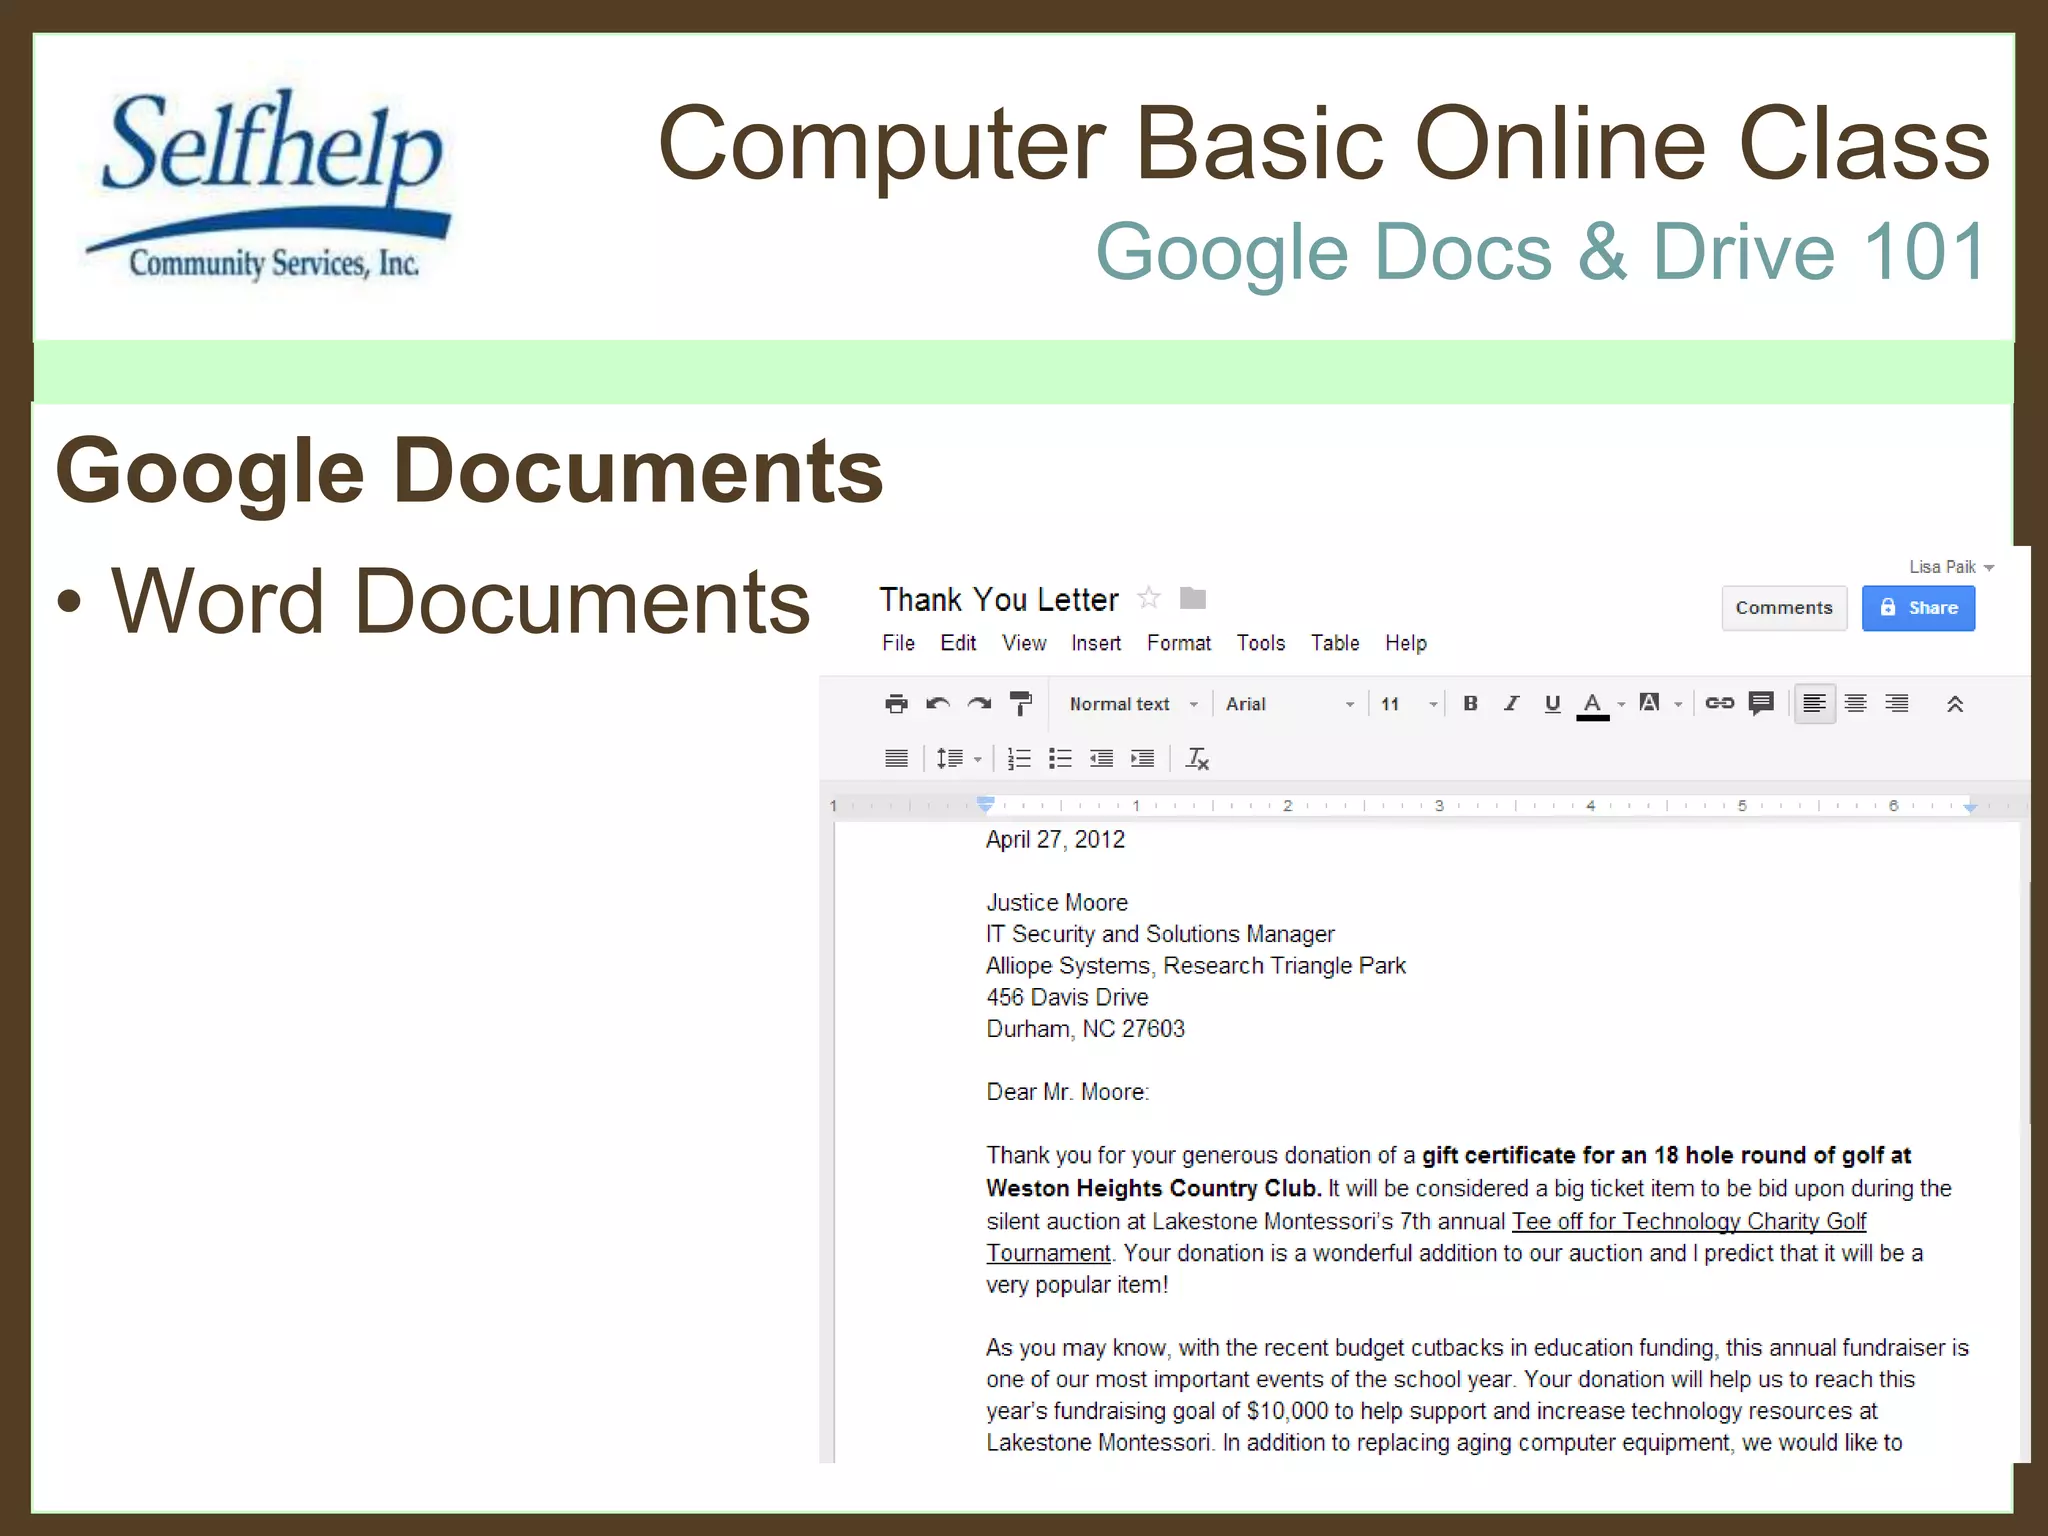
Task: Click the numbered list icon
Action: coord(1019,759)
